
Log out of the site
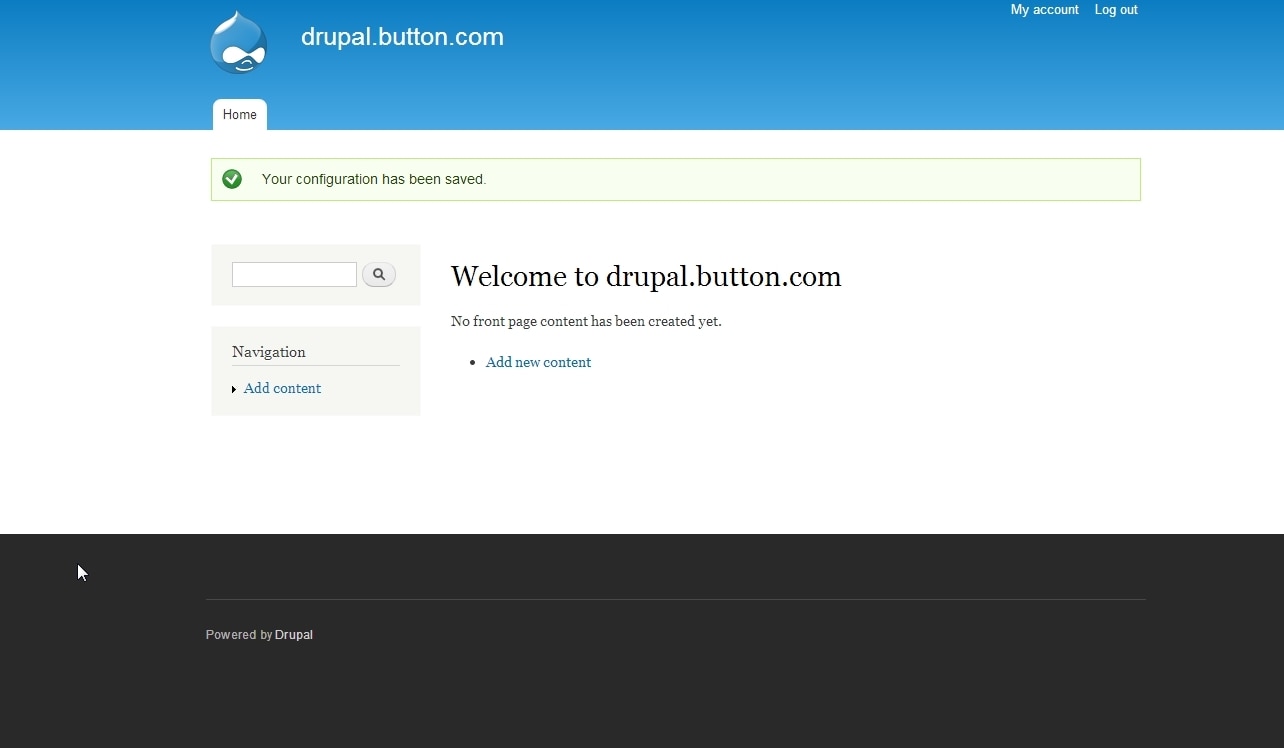point(1116,10)
